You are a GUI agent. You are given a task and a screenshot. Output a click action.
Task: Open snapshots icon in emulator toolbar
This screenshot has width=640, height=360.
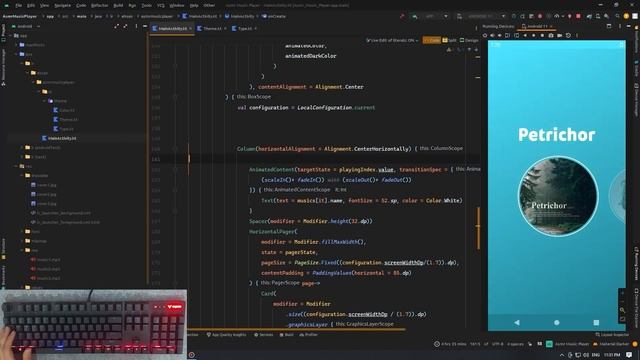(568, 36)
